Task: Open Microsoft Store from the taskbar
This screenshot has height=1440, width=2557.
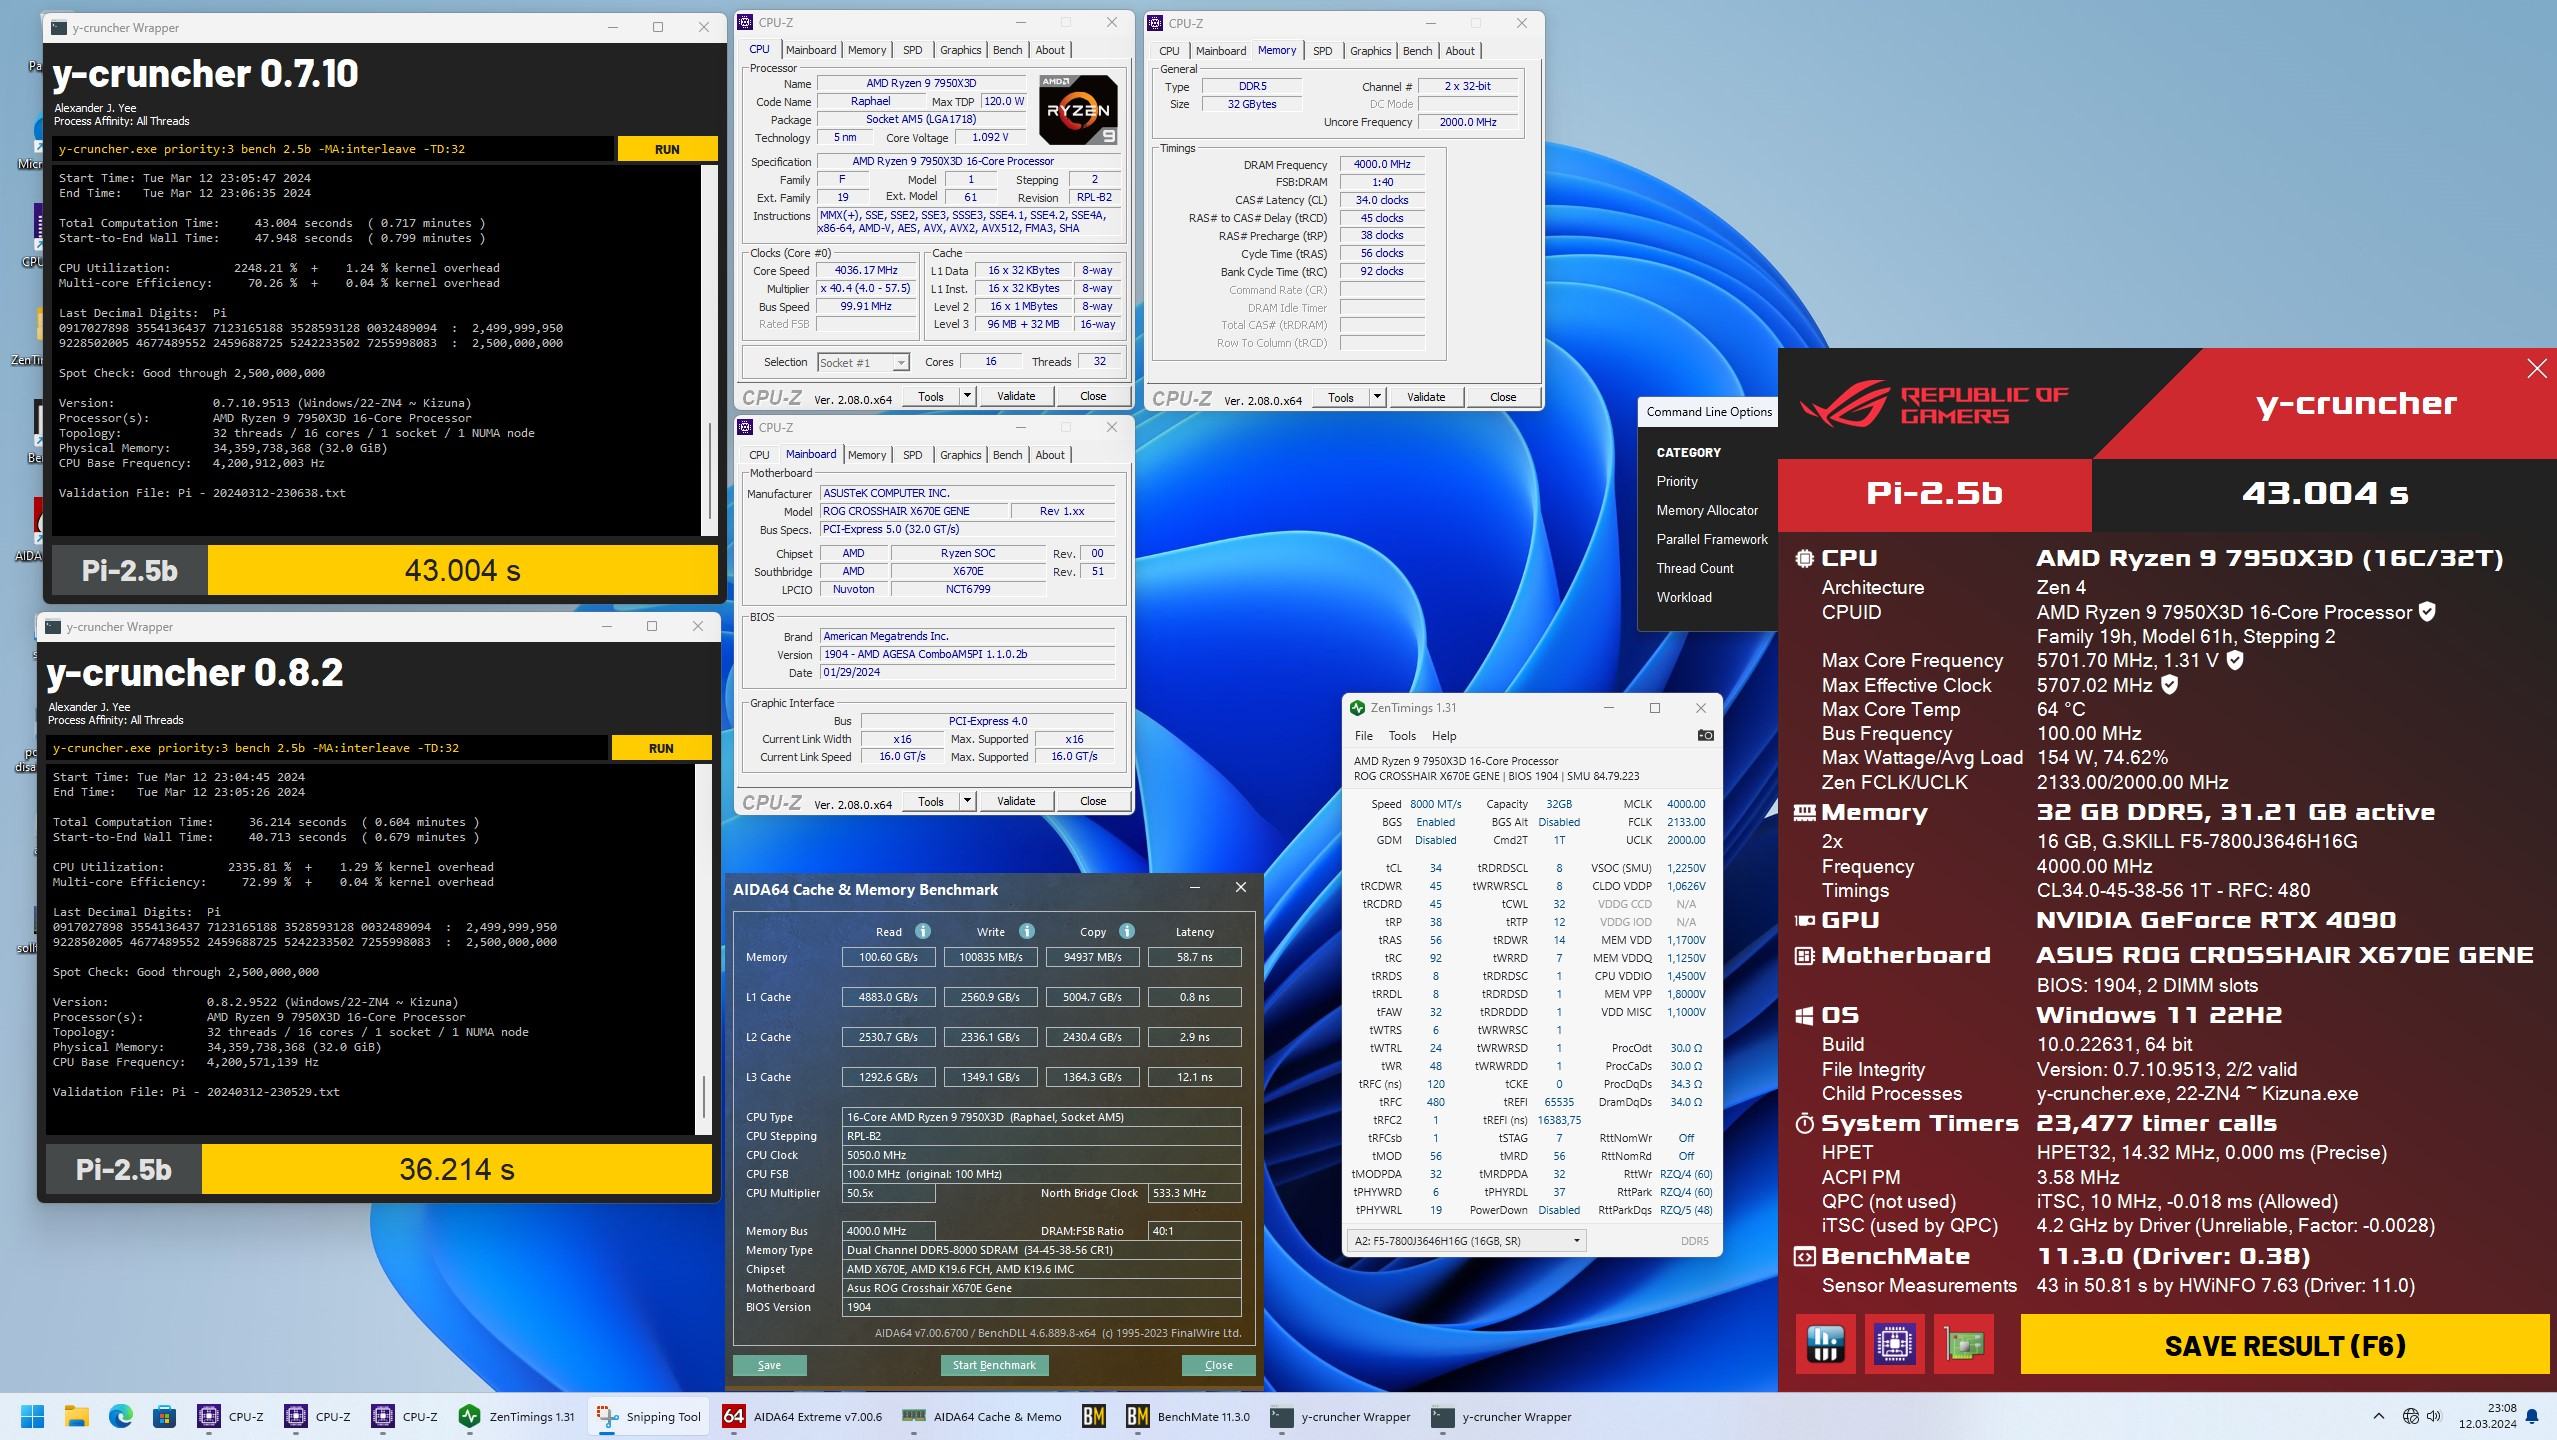Action: [165, 1416]
